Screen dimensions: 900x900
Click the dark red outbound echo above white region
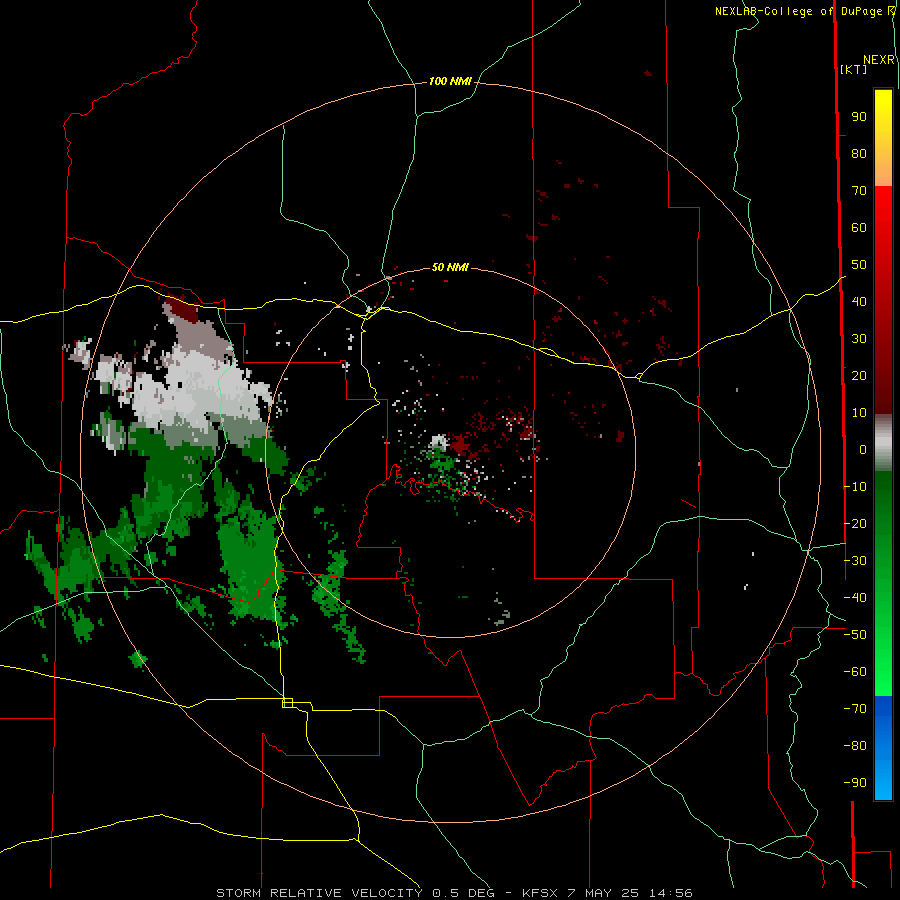click(183, 308)
